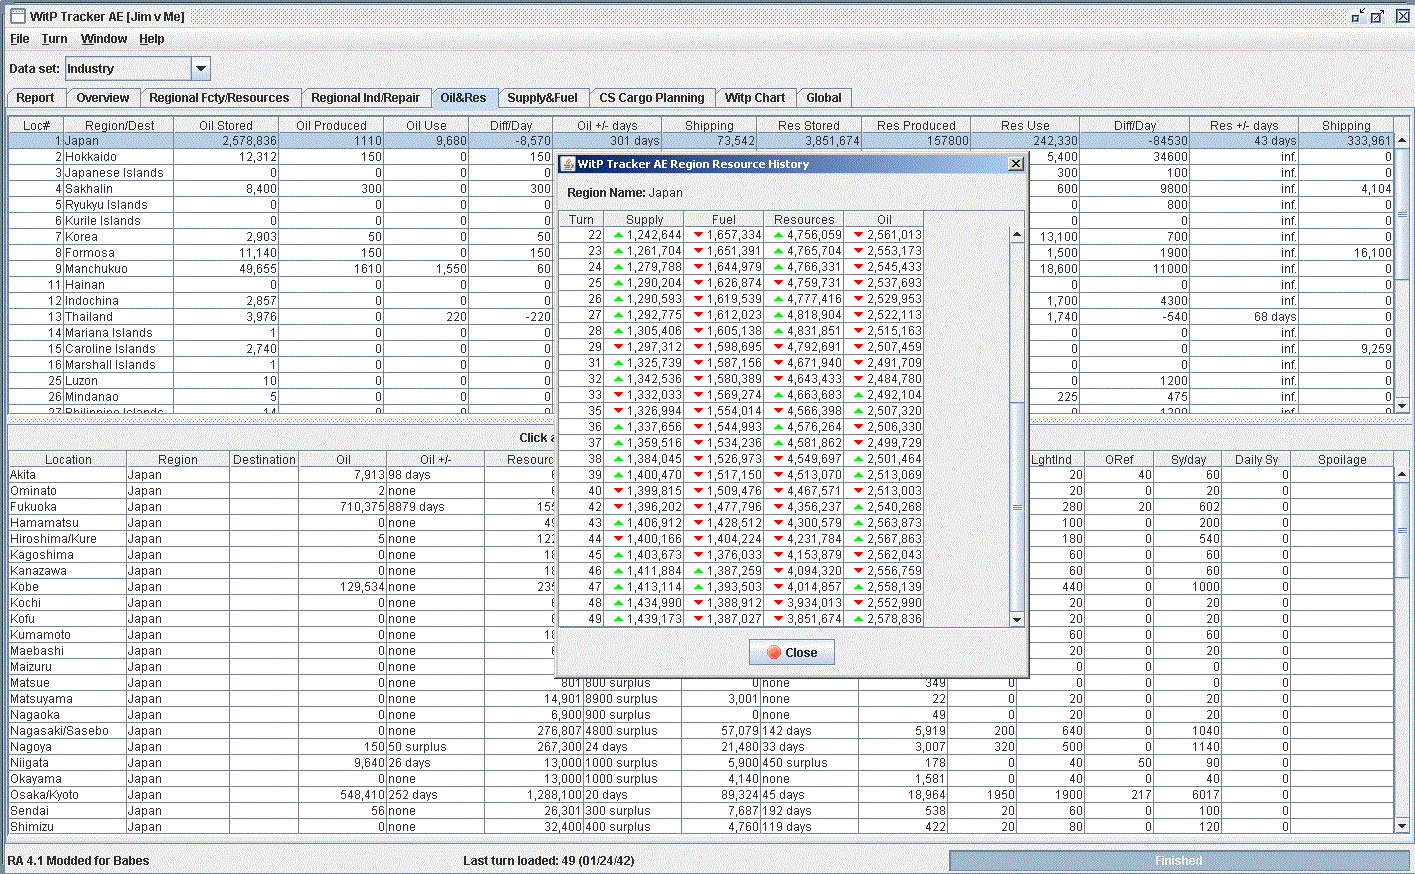The image size is (1415, 874).
Task: Click the Supply column header in the history dialog
Action: (644, 220)
